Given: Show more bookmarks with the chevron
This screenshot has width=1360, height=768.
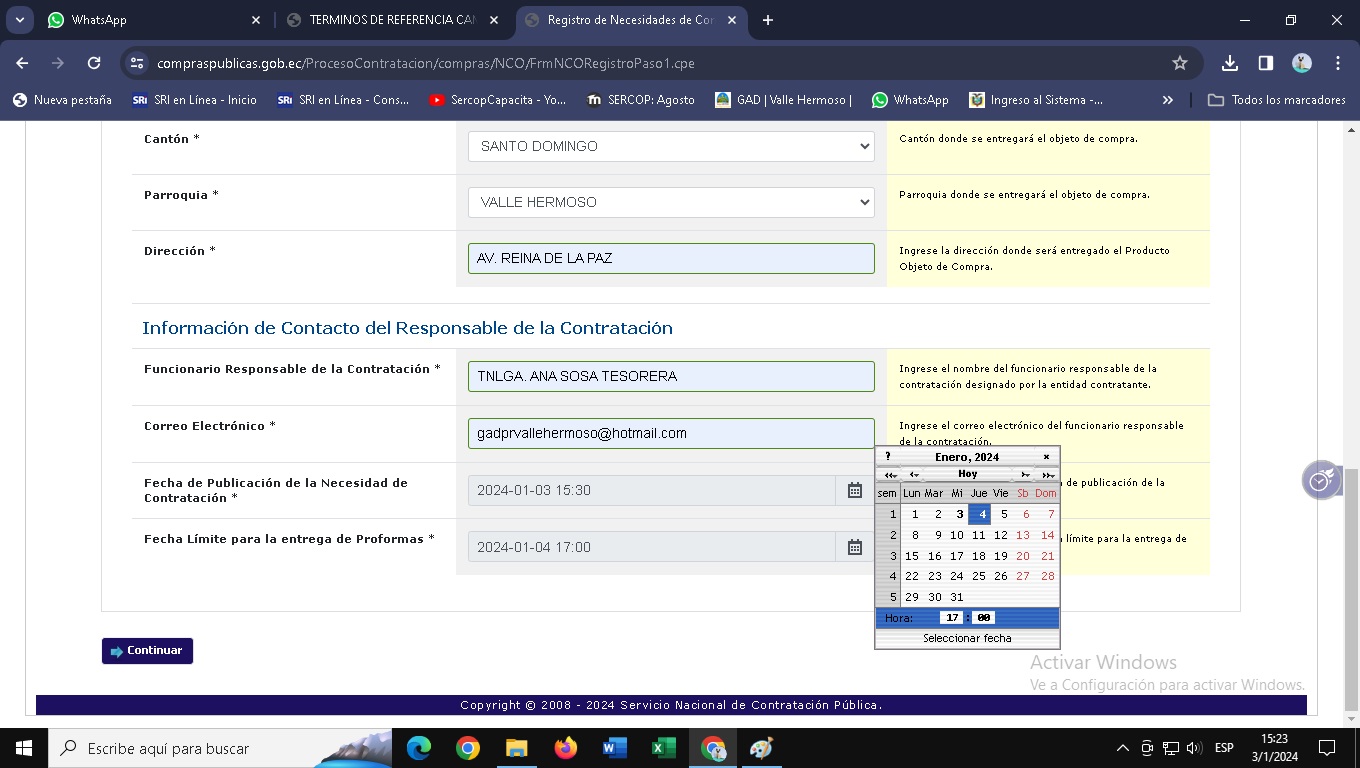Looking at the screenshot, I should coord(1167,100).
